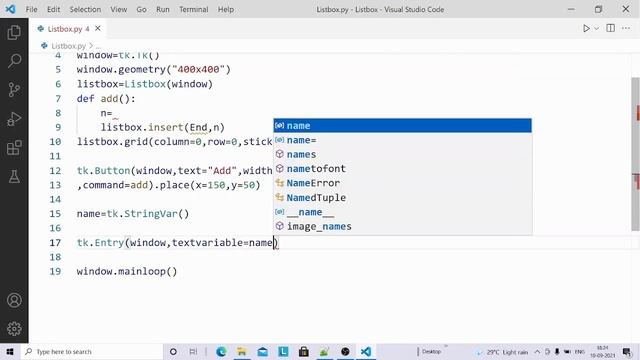Click on window.geometry("400x400") line

pyautogui.click(x=153, y=70)
